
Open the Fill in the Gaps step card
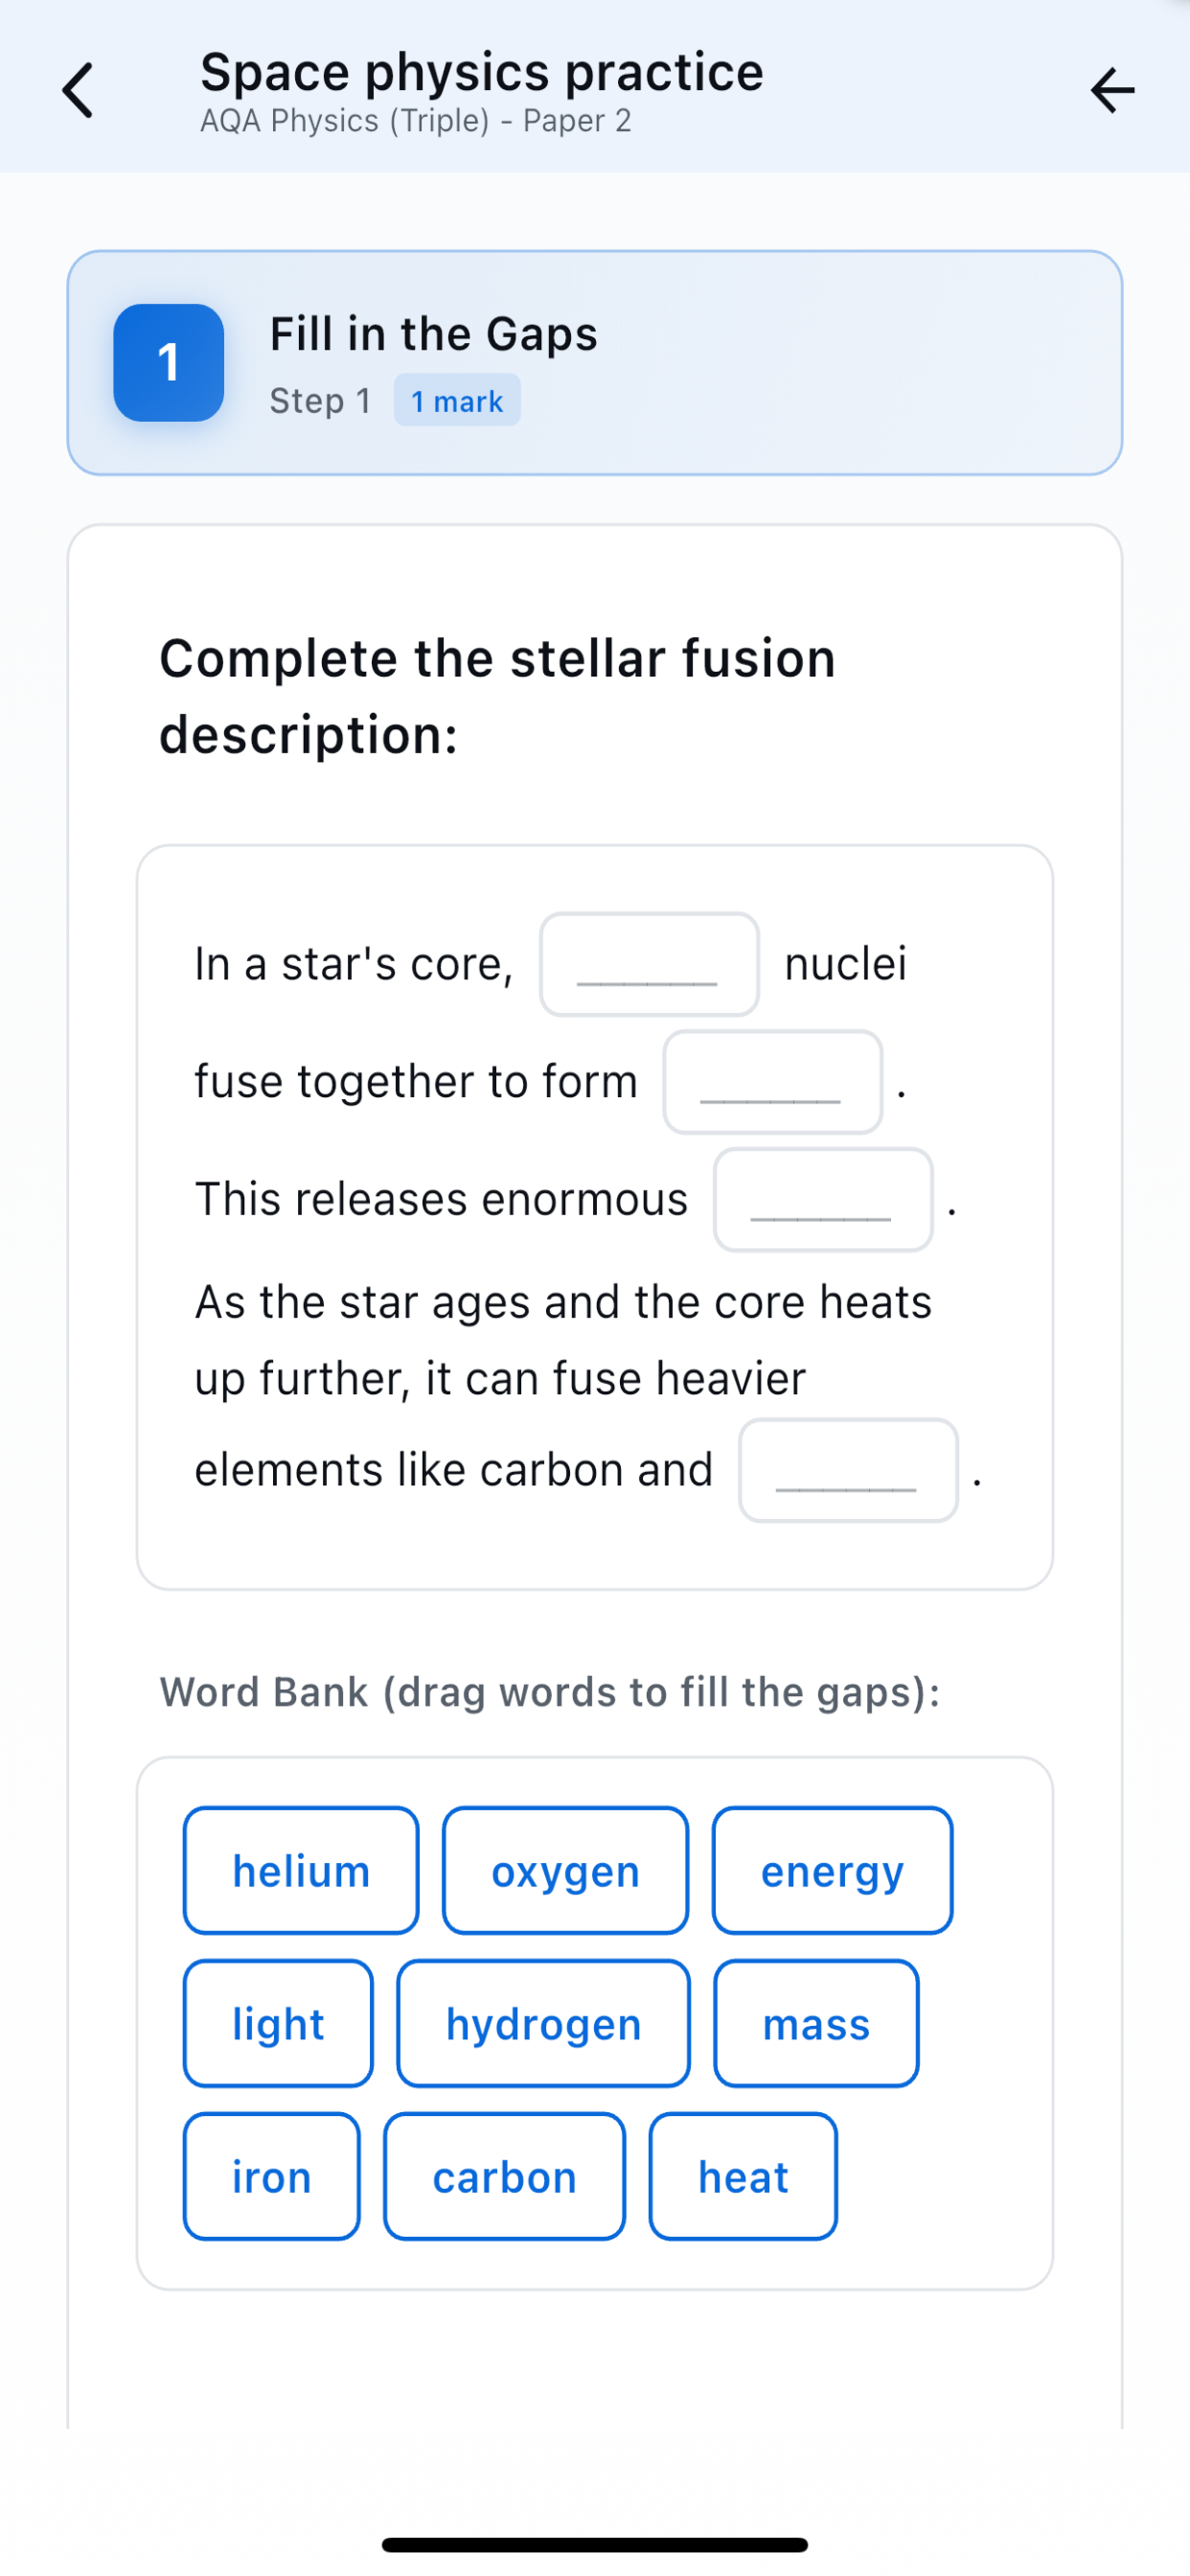595,363
